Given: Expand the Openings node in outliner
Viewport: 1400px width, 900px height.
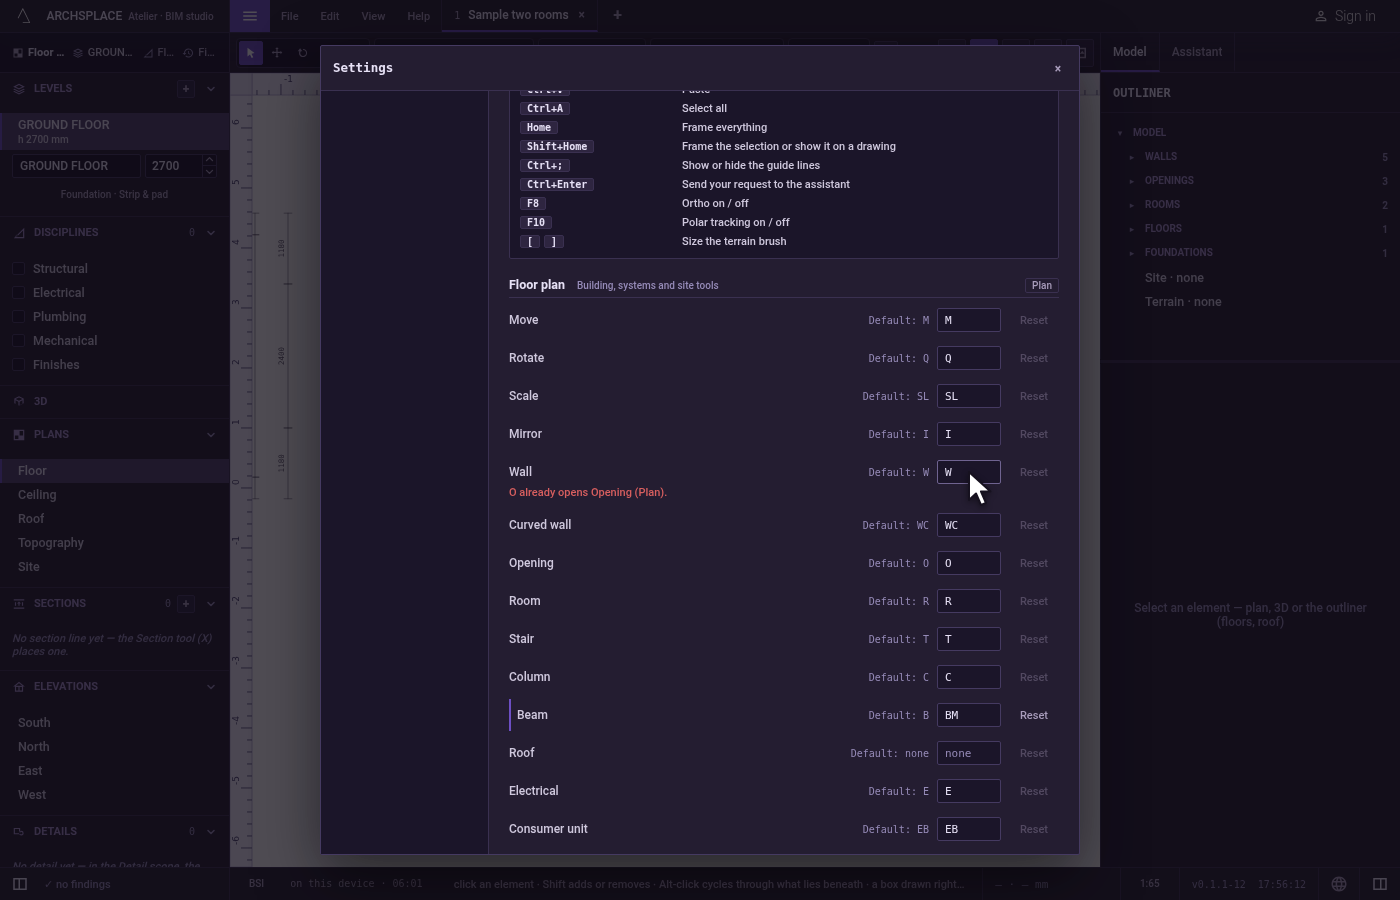Looking at the screenshot, I should click(x=1132, y=181).
